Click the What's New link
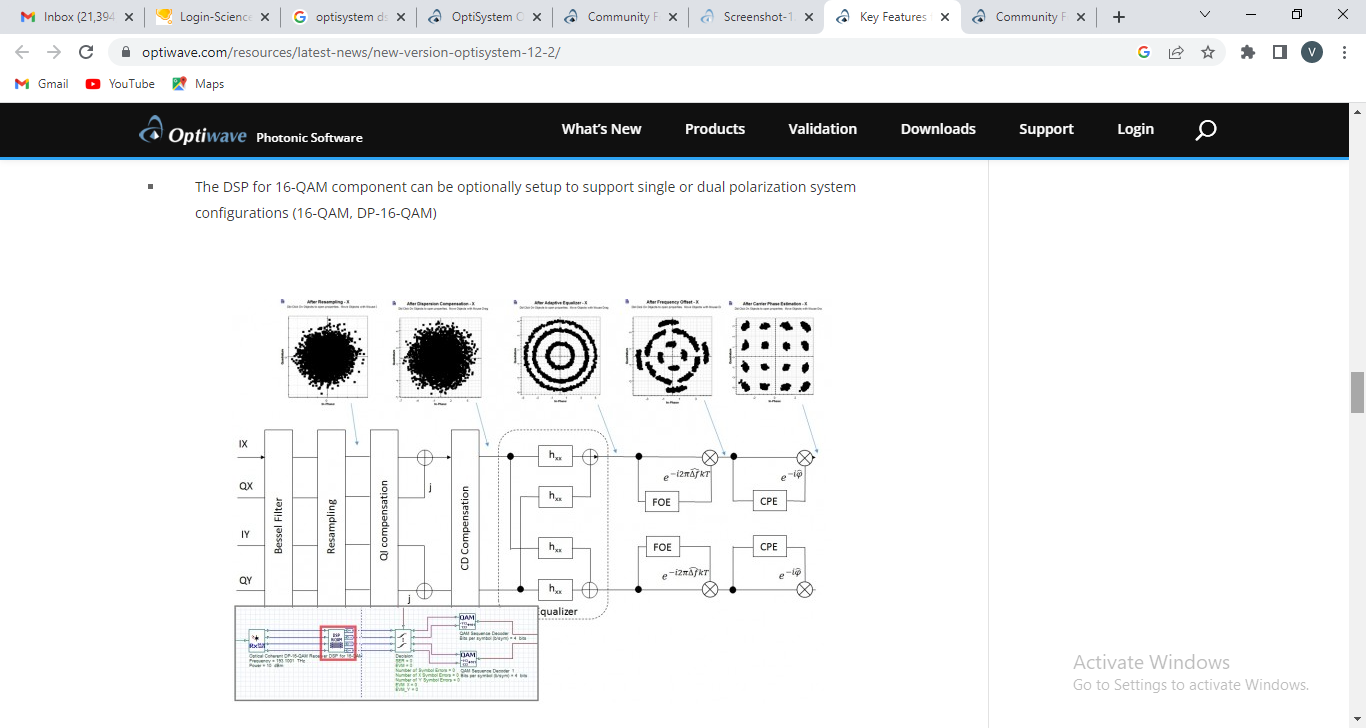Image resolution: width=1366 pixels, height=728 pixels. click(601, 129)
